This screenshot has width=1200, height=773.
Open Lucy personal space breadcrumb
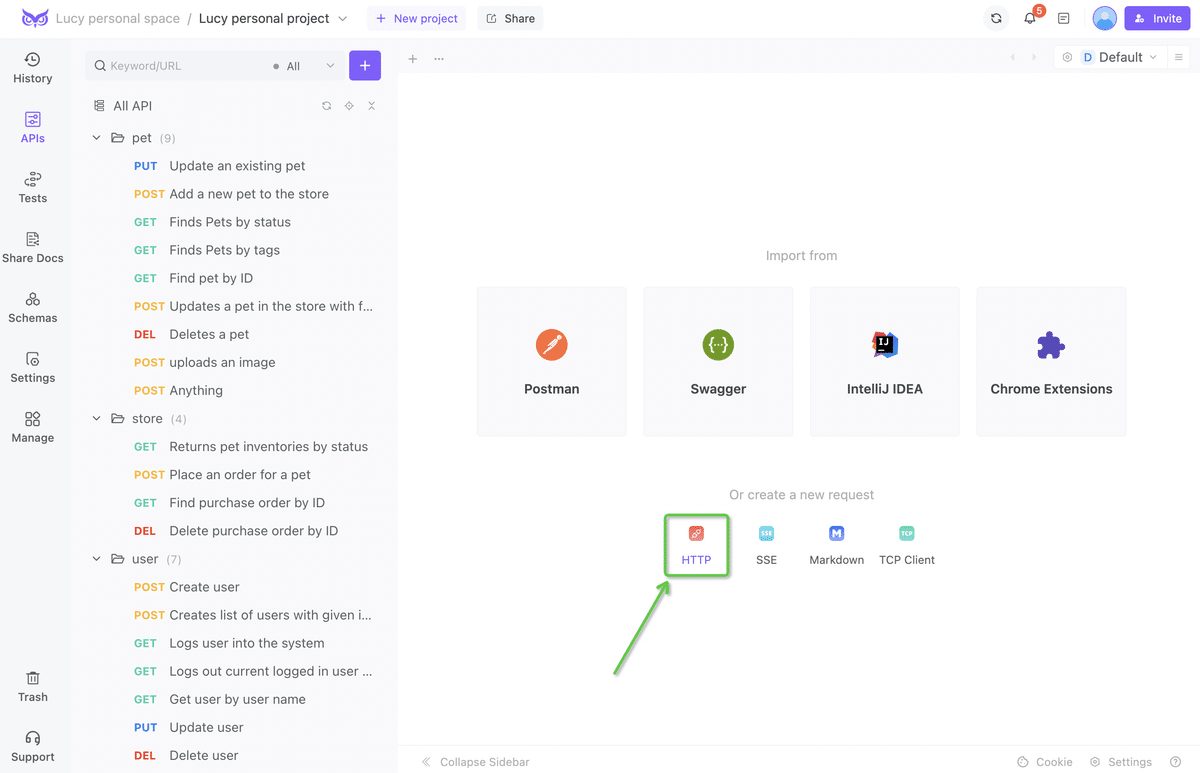(x=118, y=18)
